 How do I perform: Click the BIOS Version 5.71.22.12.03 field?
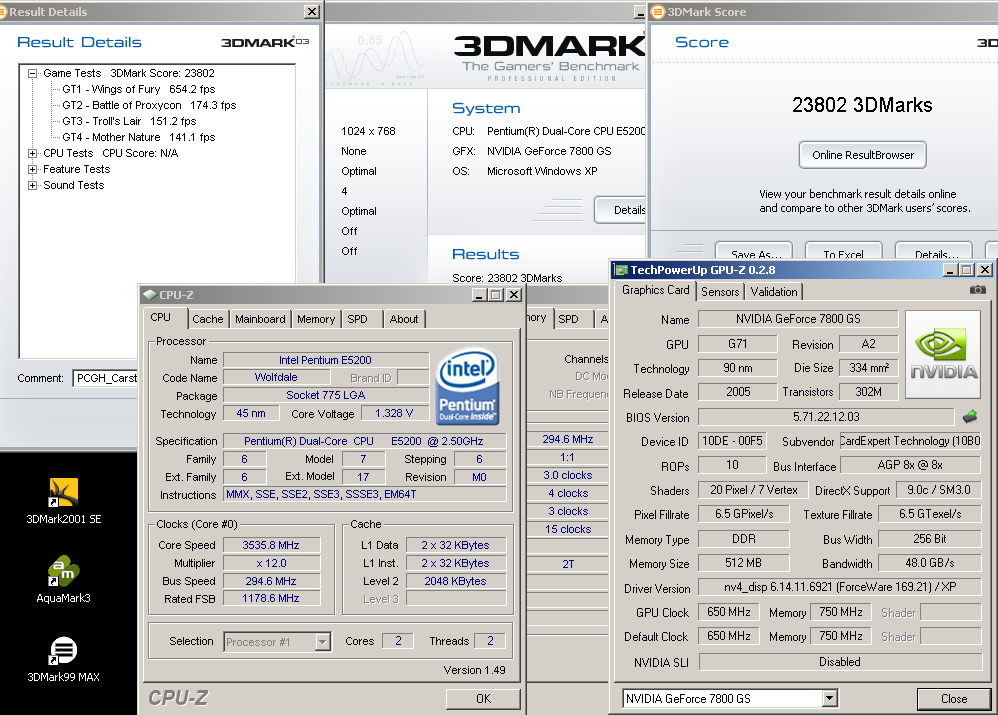pyautogui.click(x=826, y=417)
